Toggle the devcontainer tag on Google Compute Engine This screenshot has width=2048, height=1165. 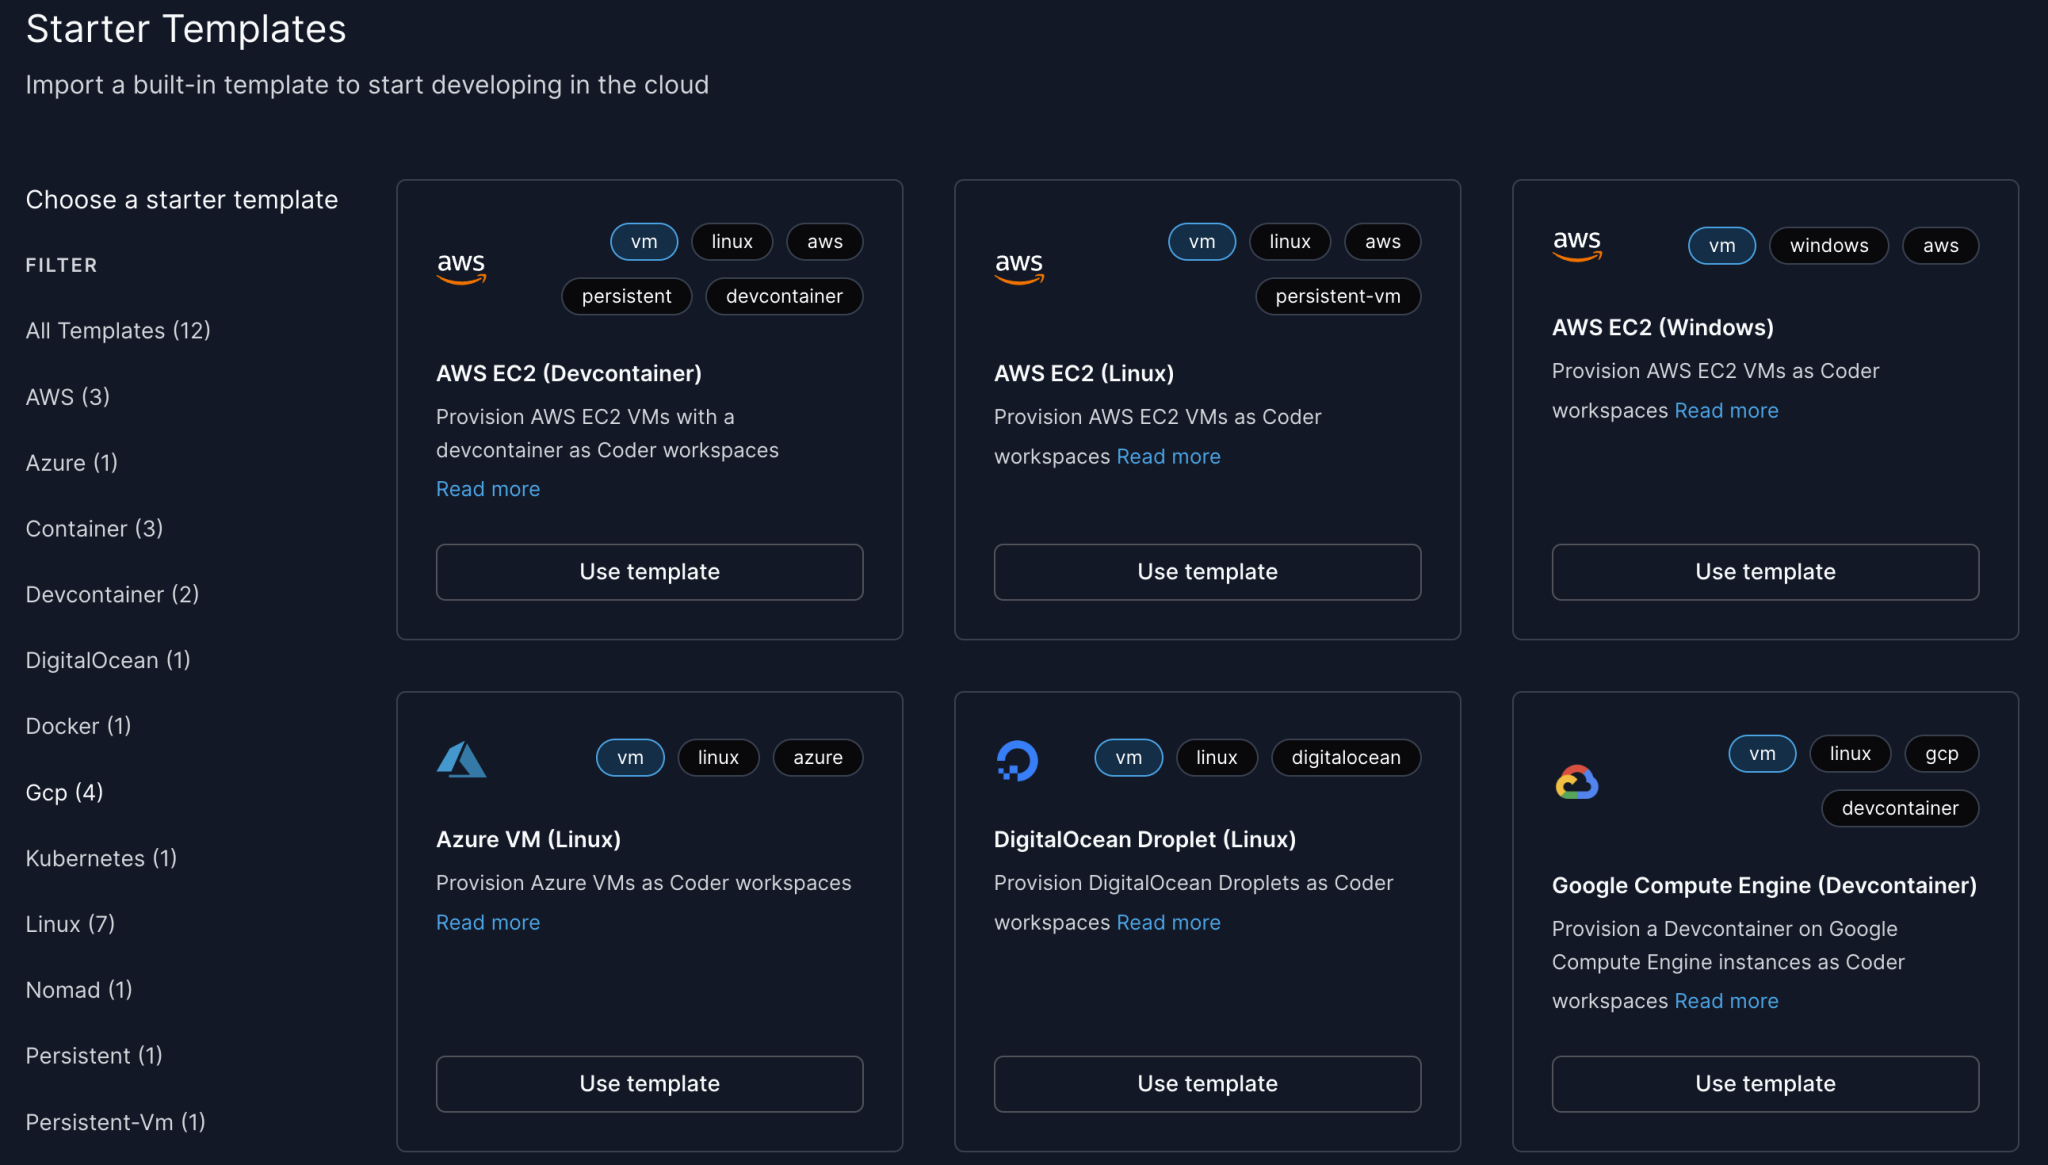pos(1899,808)
